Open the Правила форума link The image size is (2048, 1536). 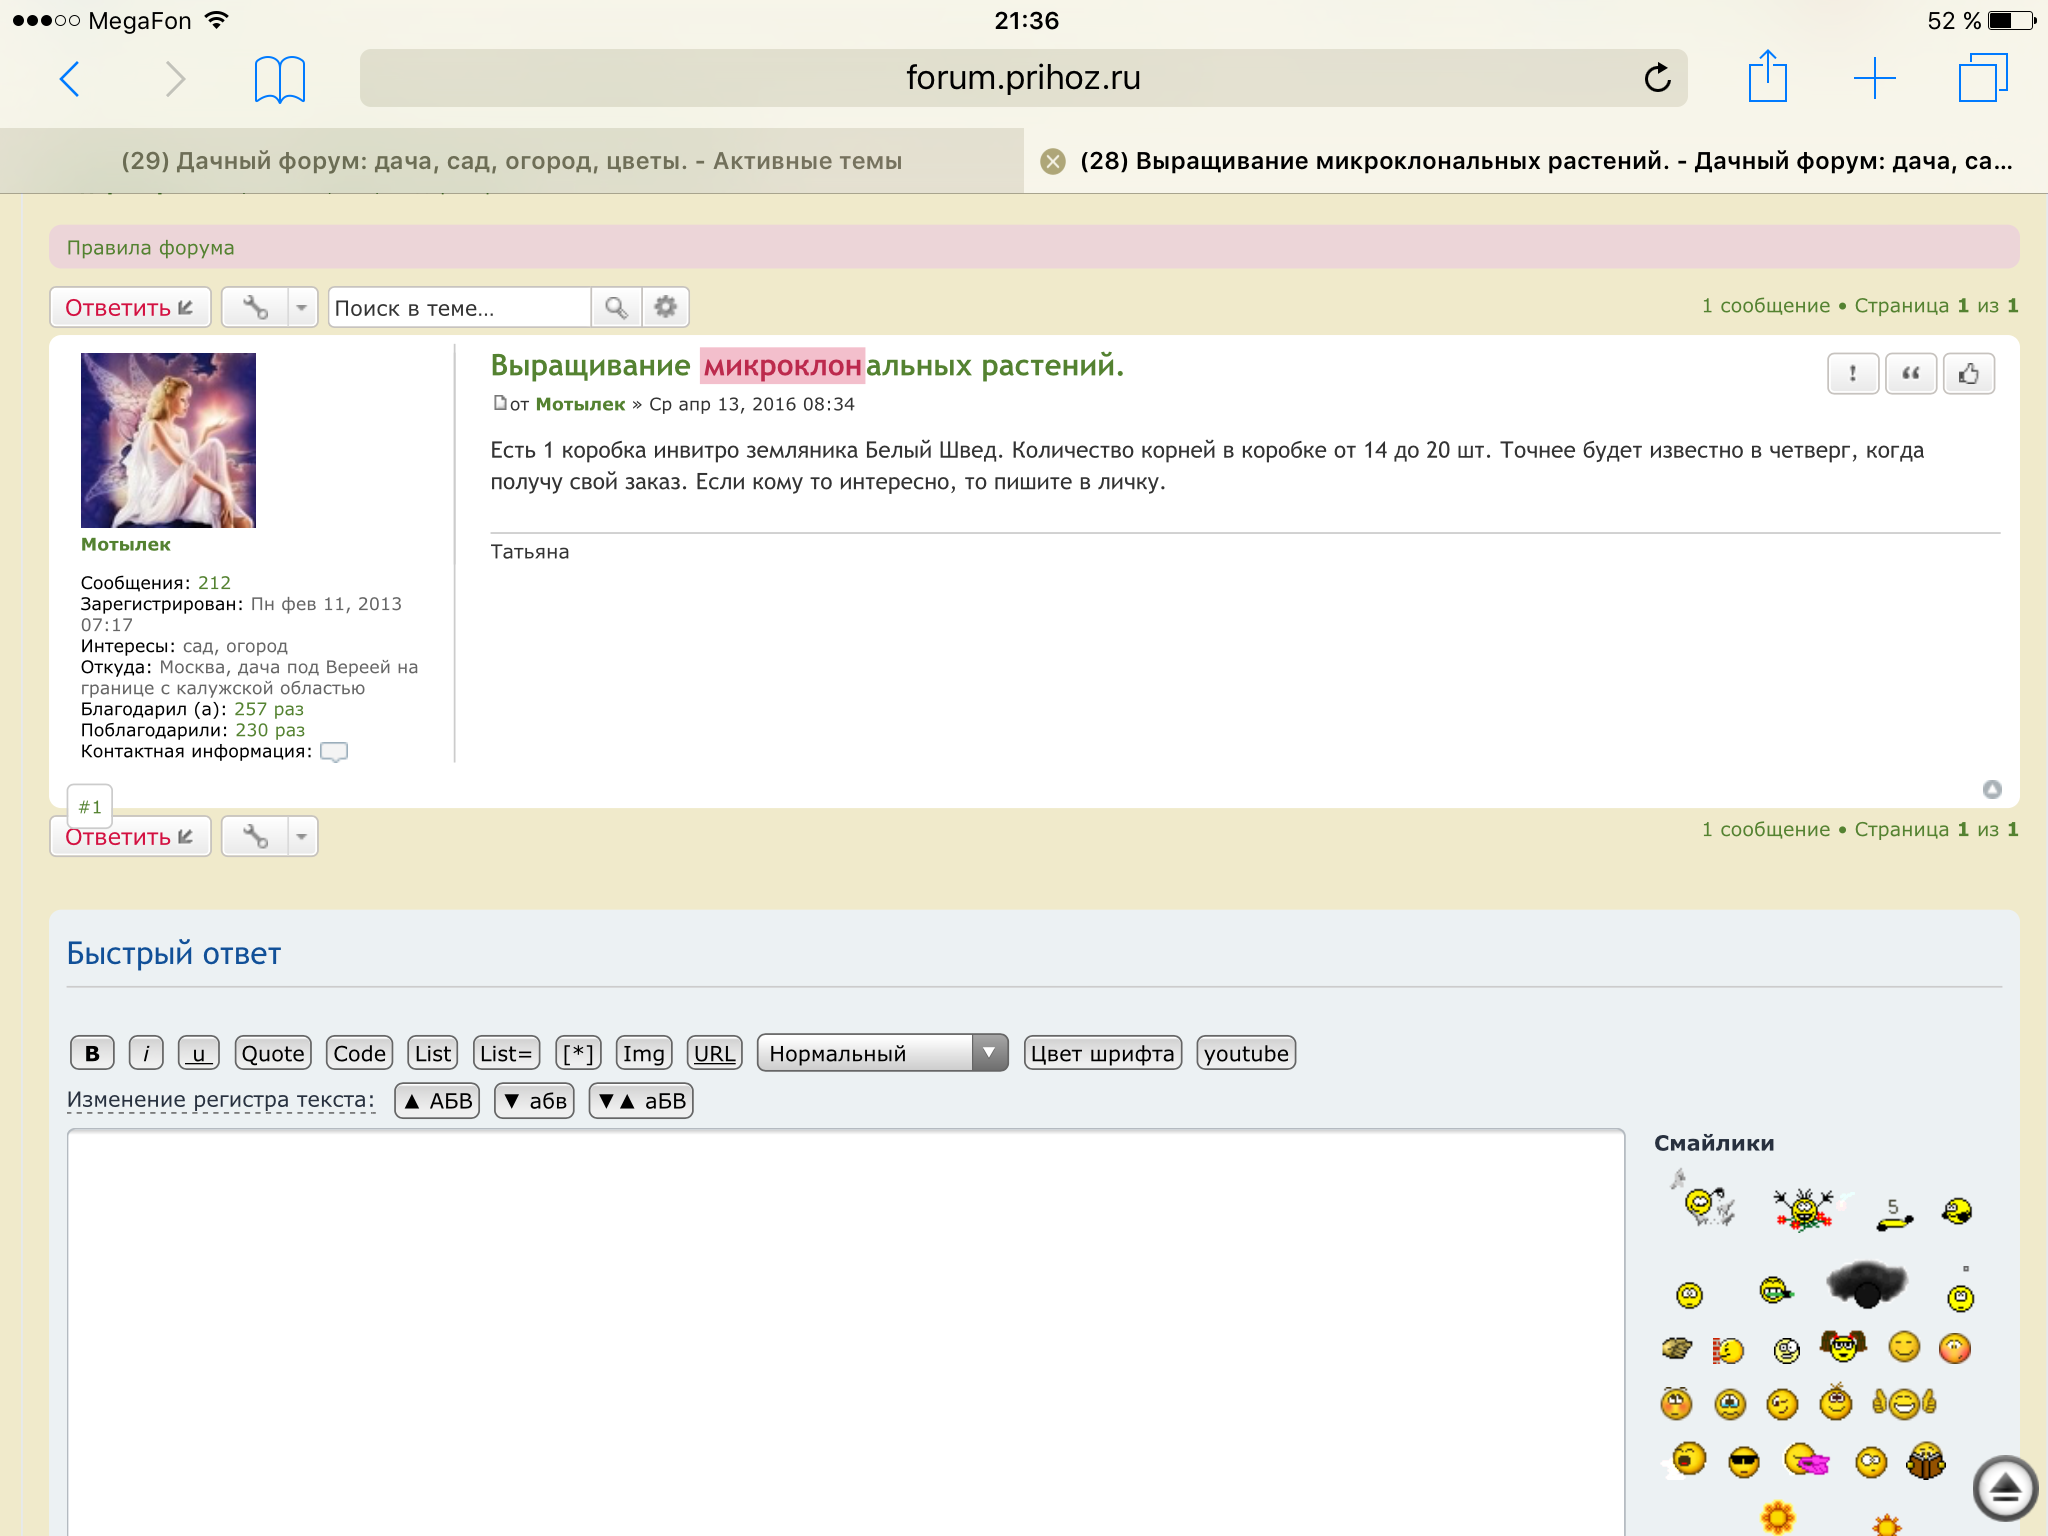click(150, 247)
